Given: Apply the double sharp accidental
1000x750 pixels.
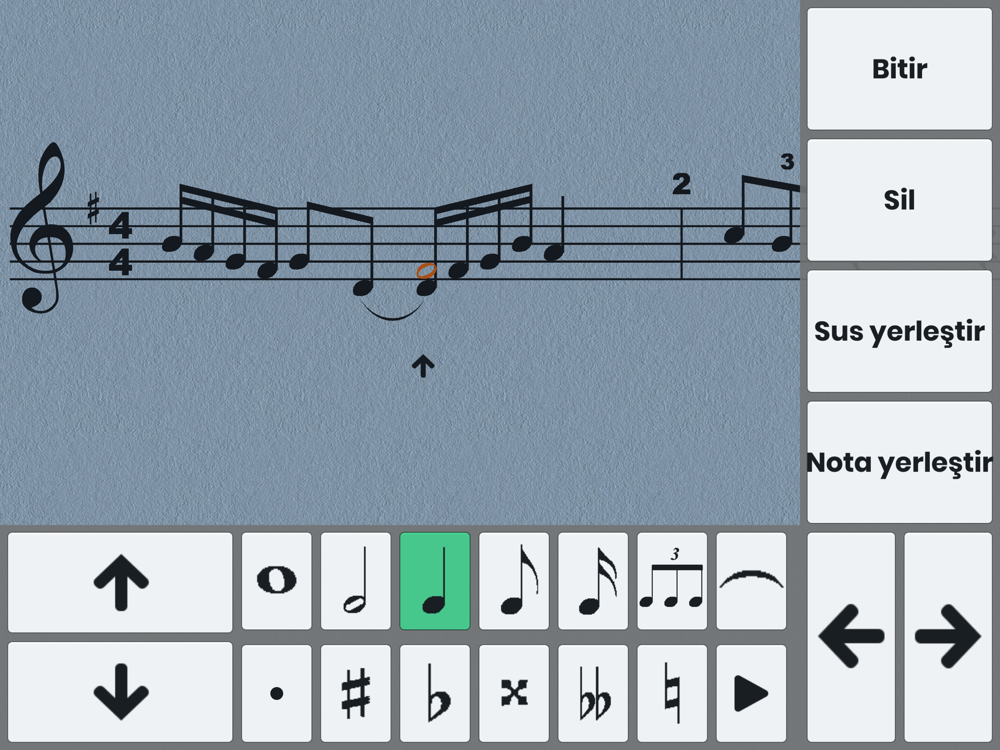Looking at the screenshot, I should pyautogui.click(x=514, y=693).
